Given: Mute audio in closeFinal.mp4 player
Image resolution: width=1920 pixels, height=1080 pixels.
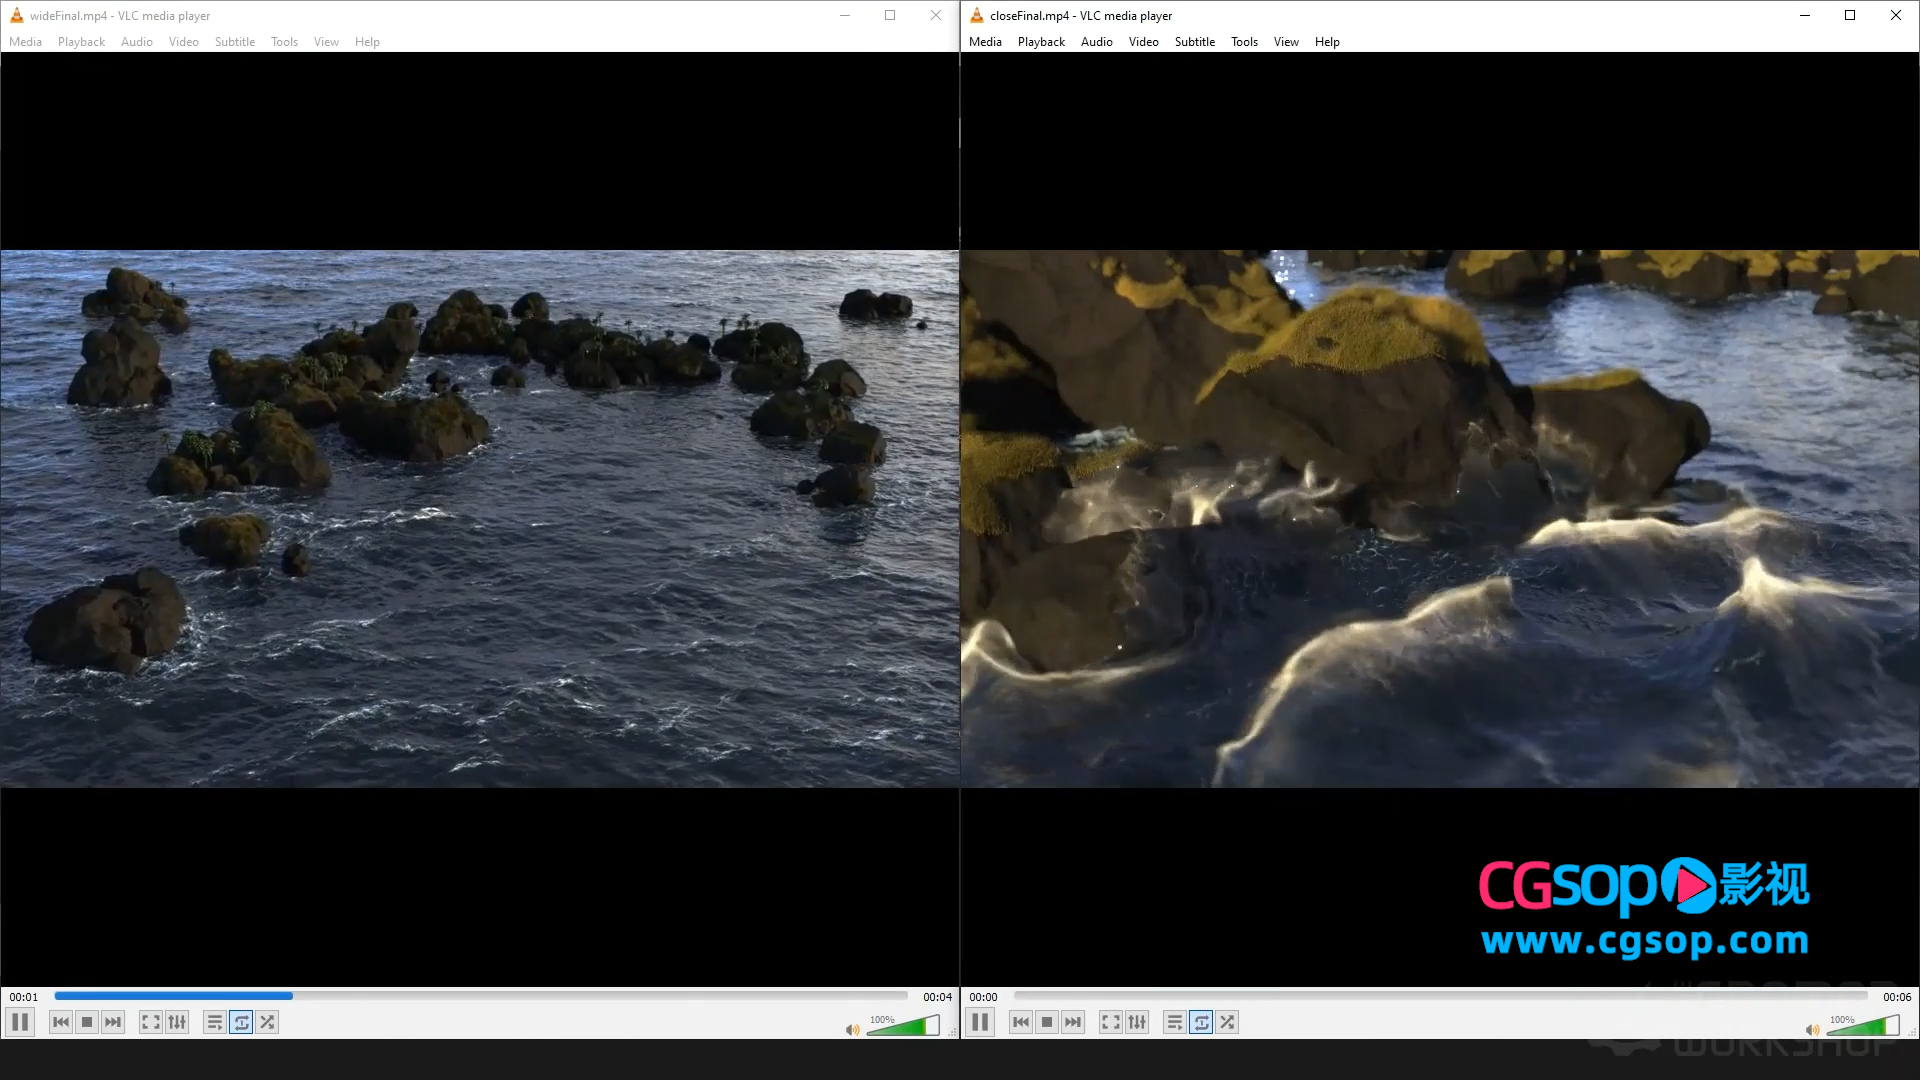Looking at the screenshot, I should (x=1812, y=1029).
